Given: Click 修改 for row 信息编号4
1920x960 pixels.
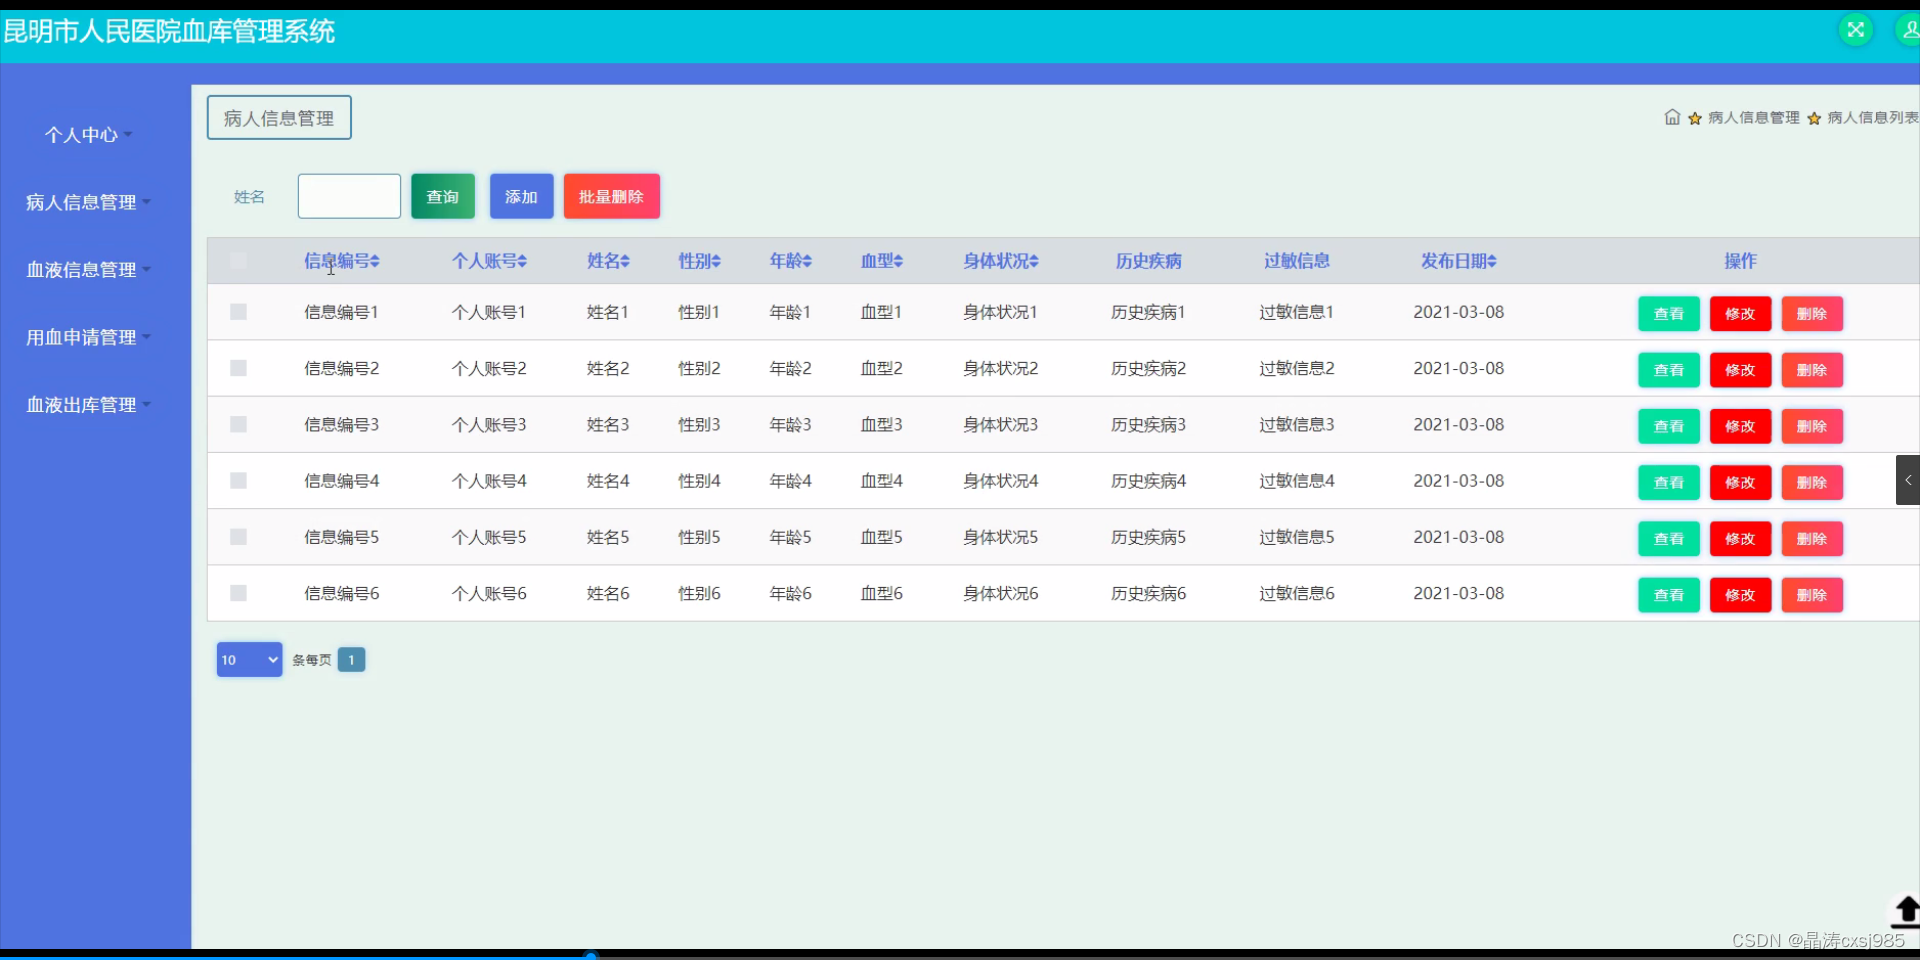Looking at the screenshot, I should click(x=1740, y=483).
